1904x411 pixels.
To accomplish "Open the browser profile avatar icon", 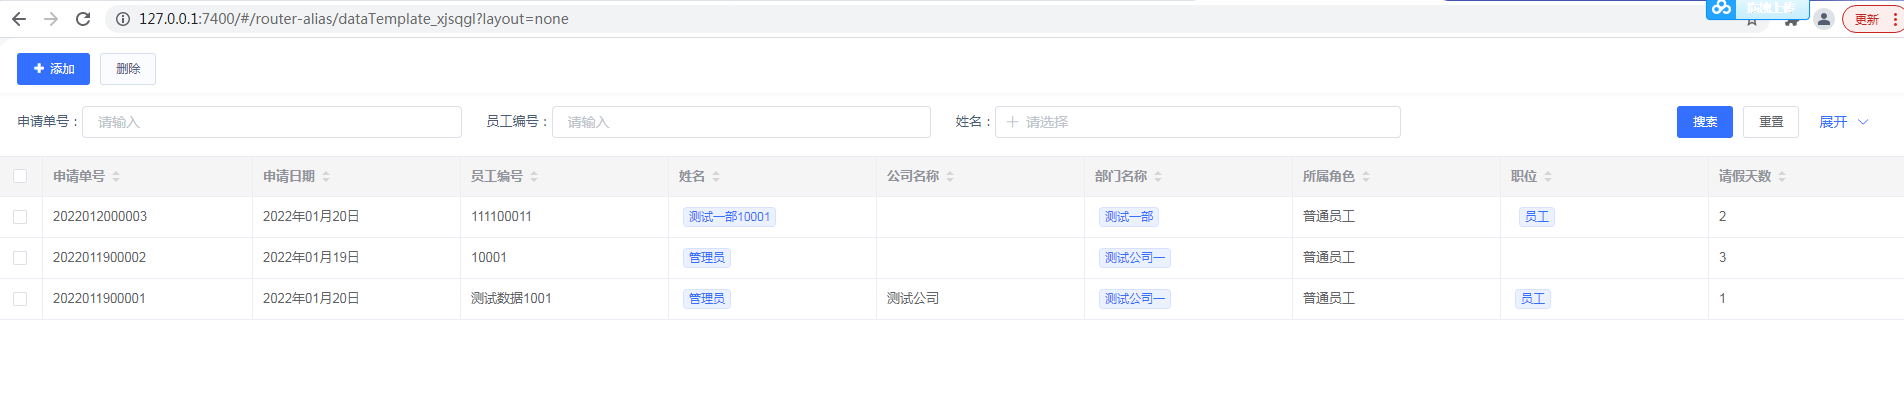I will [1823, 19].
